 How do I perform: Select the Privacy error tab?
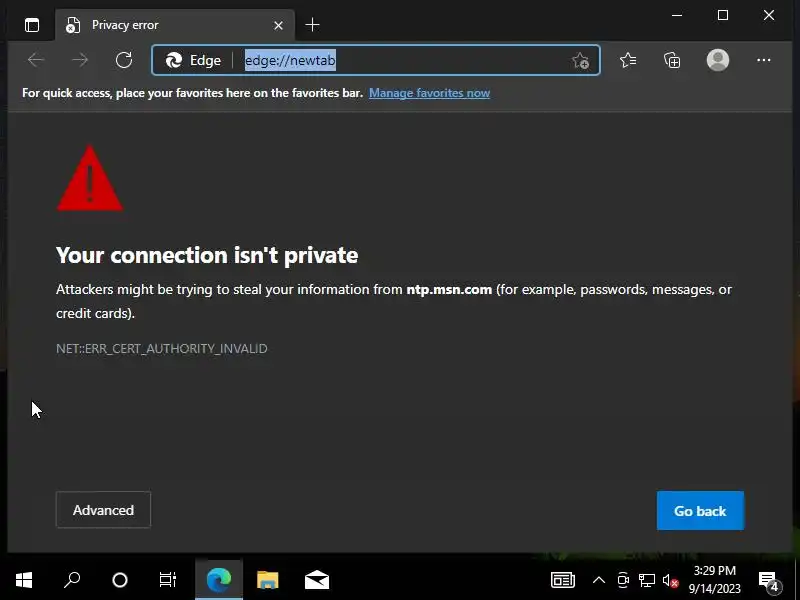[174, 25]
